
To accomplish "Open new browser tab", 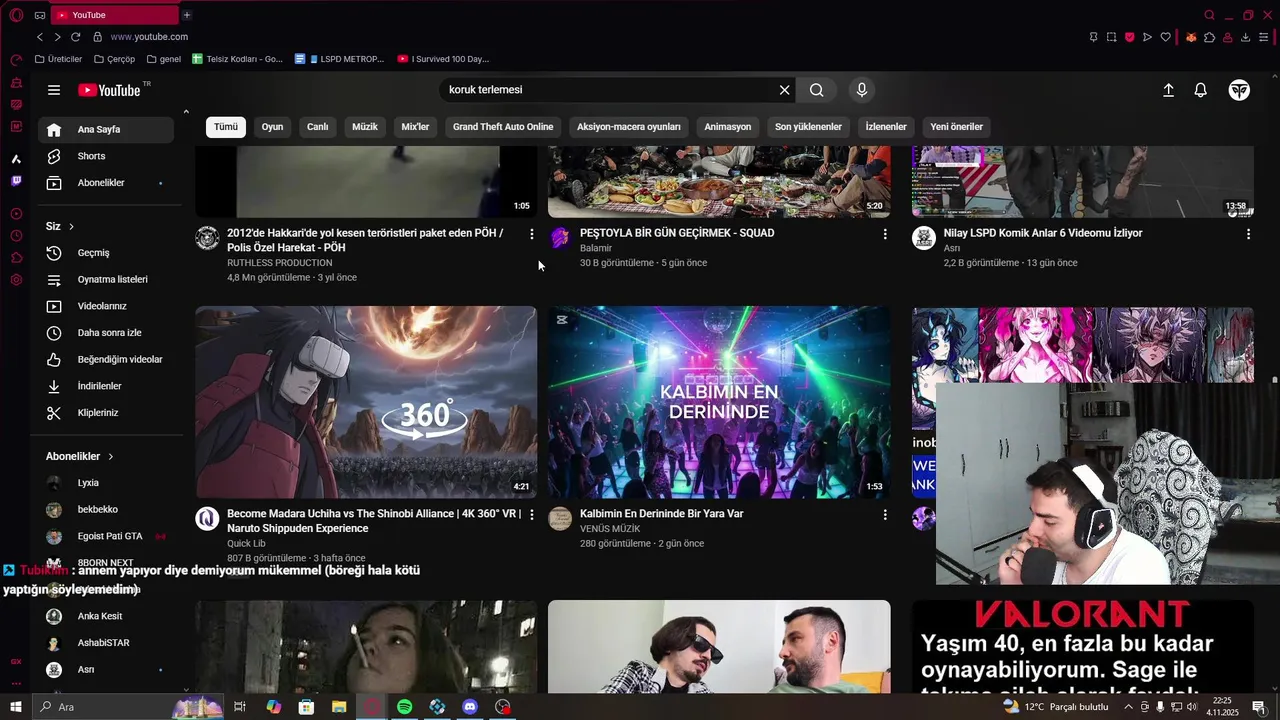I will point(186,15).
